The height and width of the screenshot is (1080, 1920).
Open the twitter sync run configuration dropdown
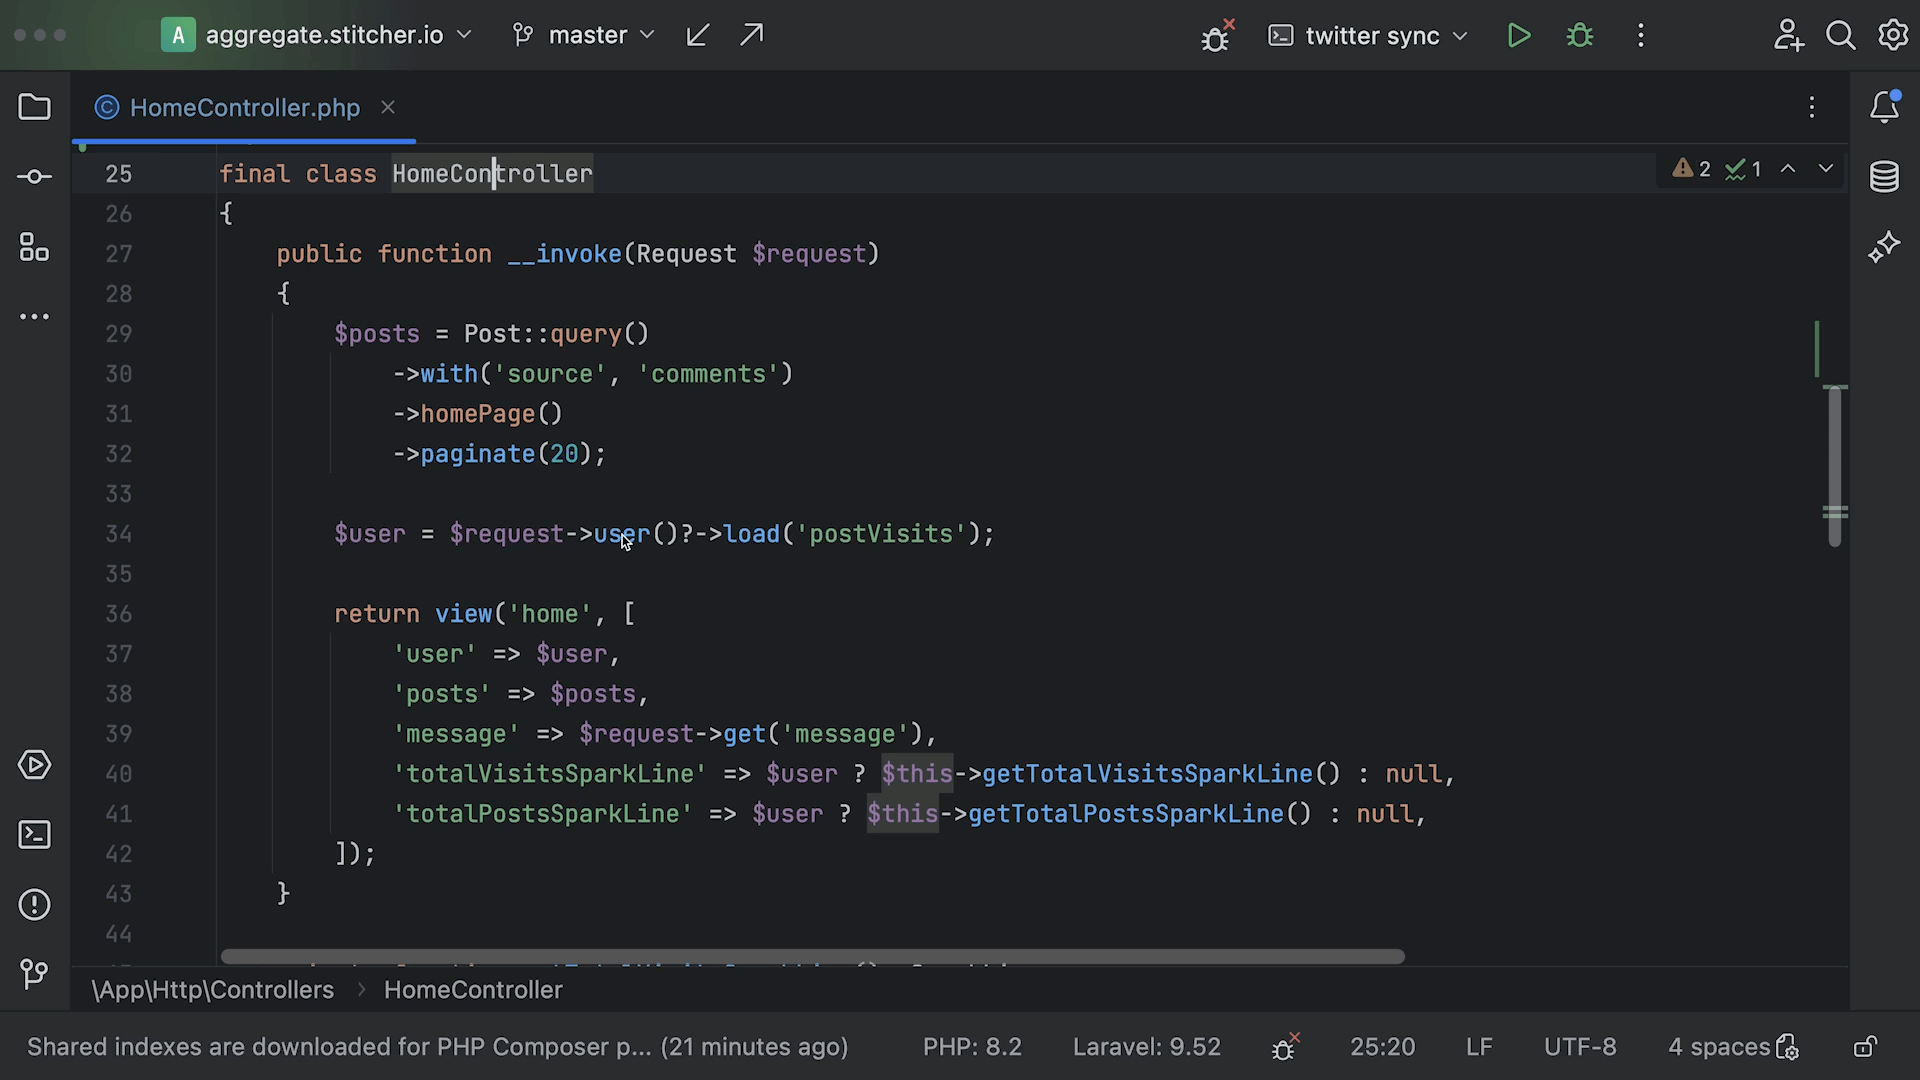click(1370, 36)
